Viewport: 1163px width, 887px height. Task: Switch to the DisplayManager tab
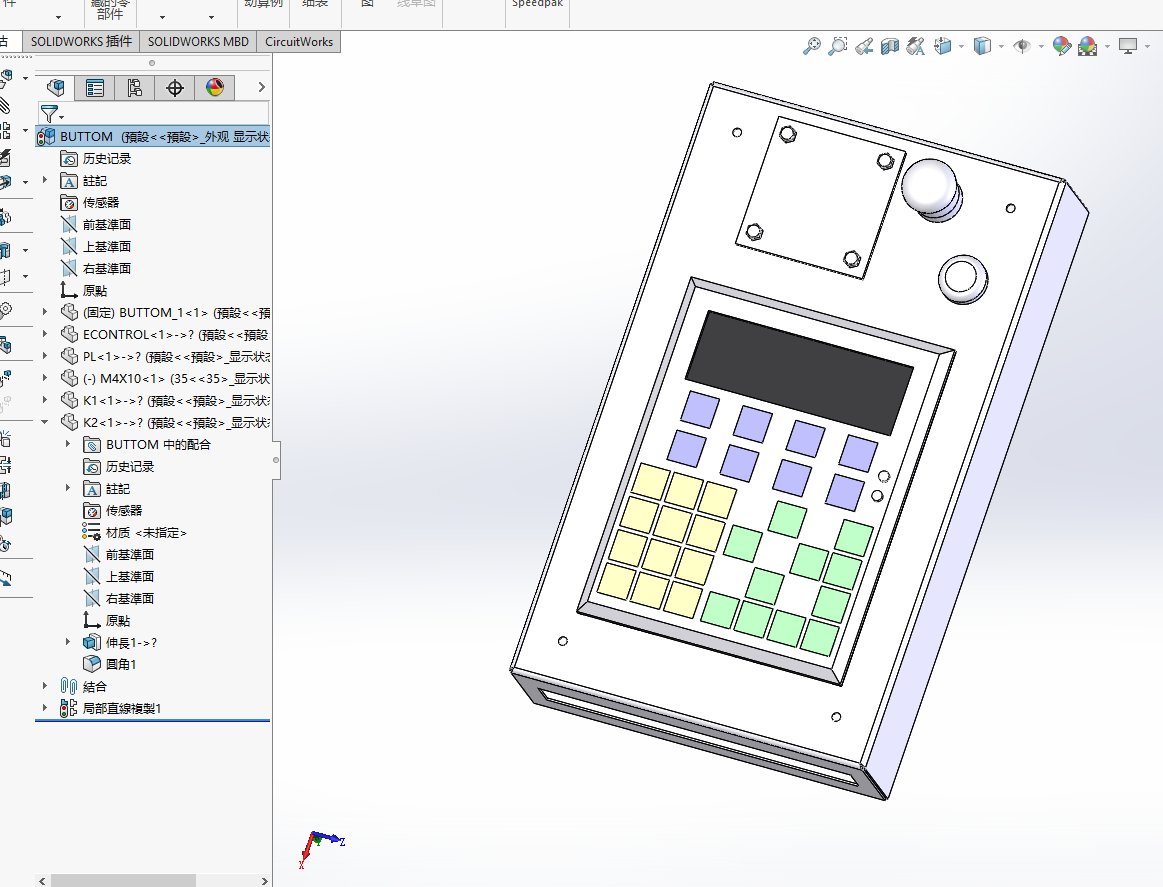214,88
